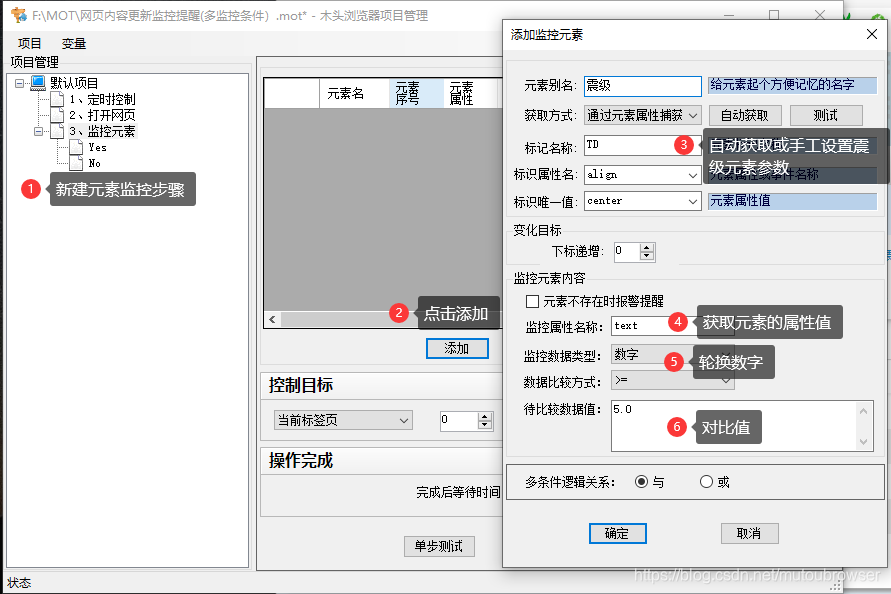Select the No branch item
This screenshot has height=594, width=891.
[x=94, y=163]
